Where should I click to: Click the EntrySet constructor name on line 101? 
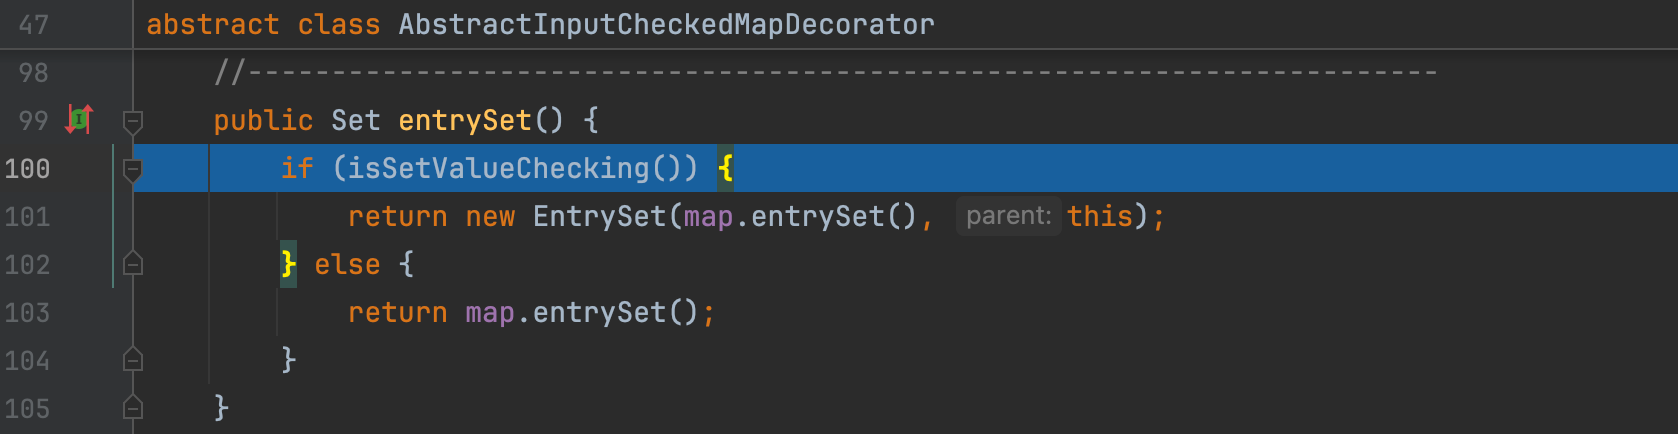click(599, 216)
